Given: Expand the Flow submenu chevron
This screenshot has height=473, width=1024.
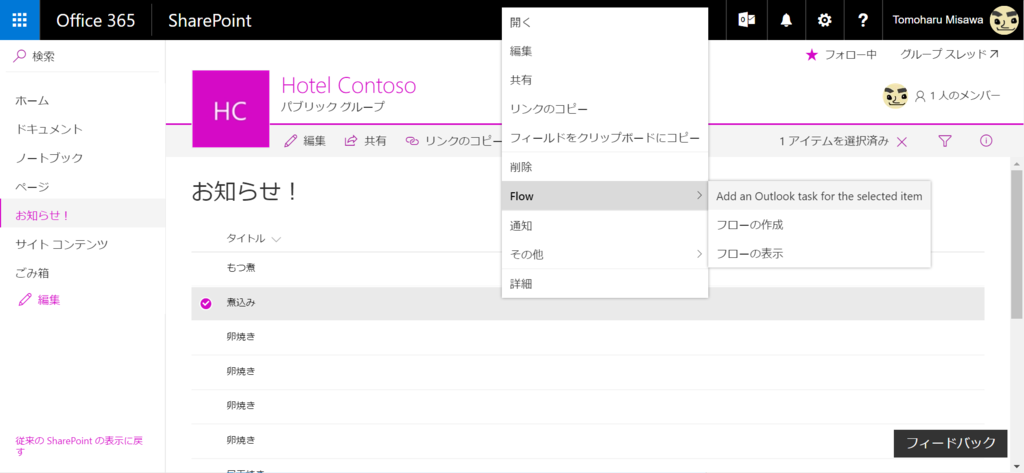Looking at the screenshot, I should 699,195.
